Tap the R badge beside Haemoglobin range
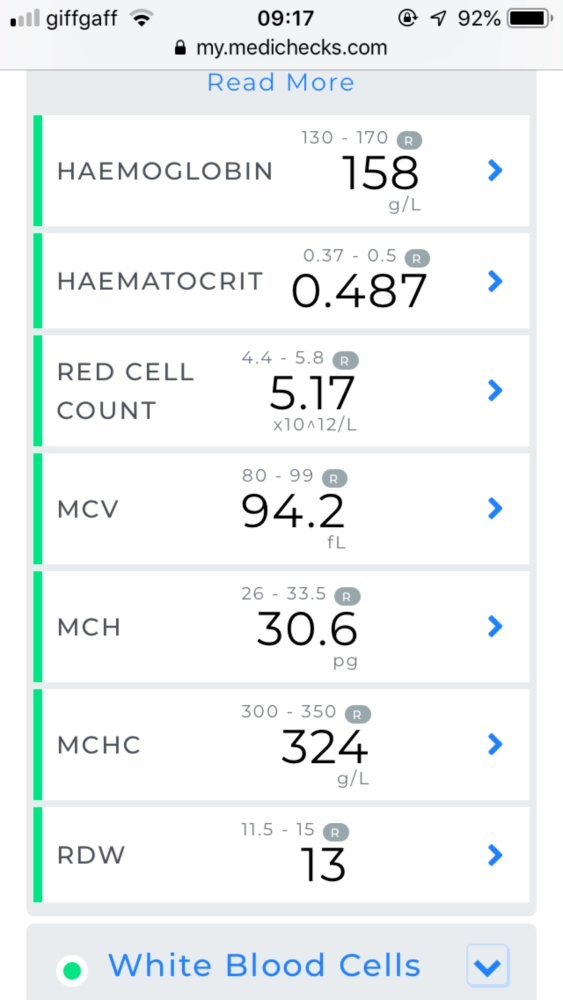The image size is (563, 1000). tap(409, 140)
